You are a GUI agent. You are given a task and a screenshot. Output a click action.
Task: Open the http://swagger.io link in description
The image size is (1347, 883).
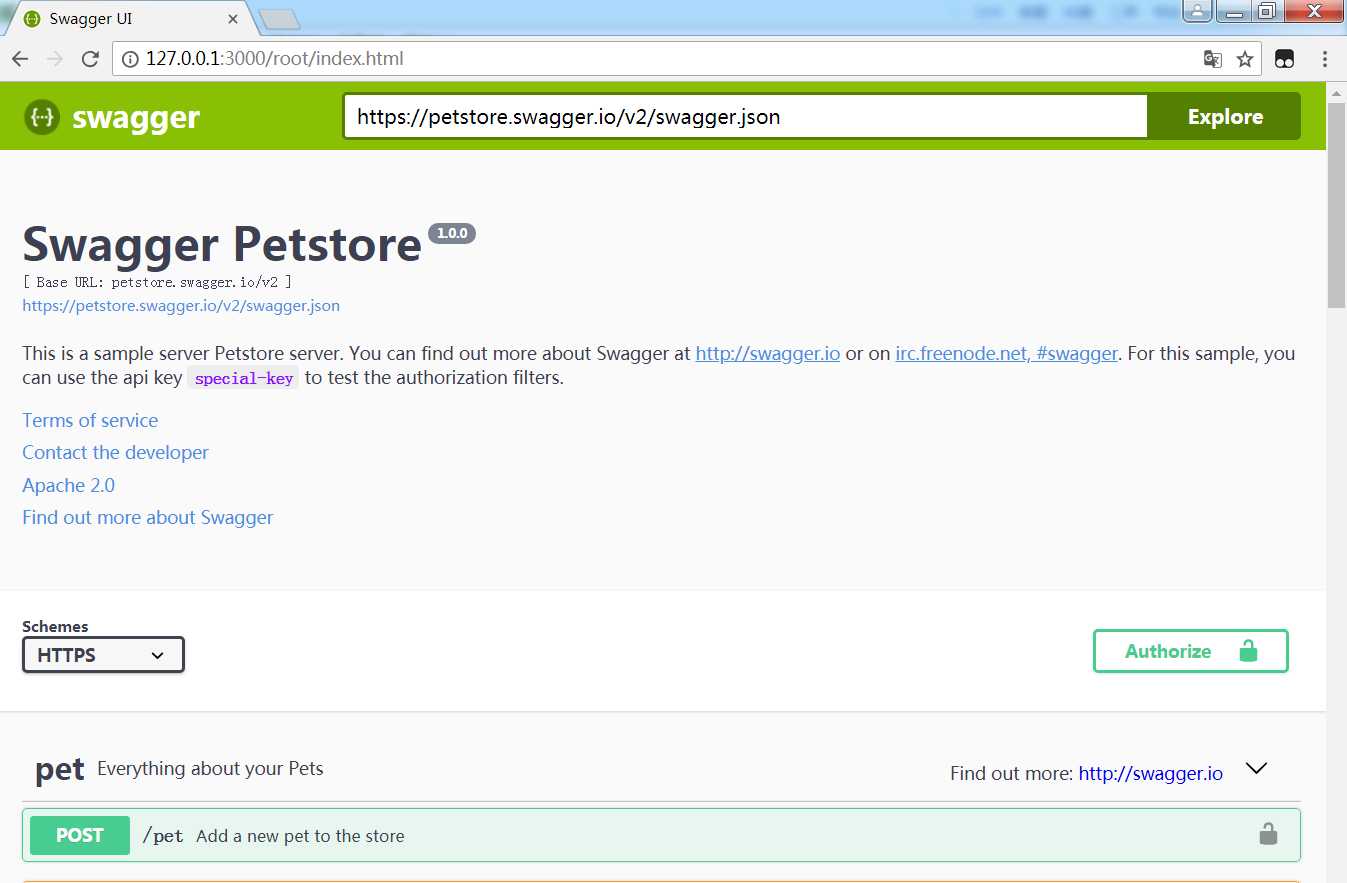point(768,353)
